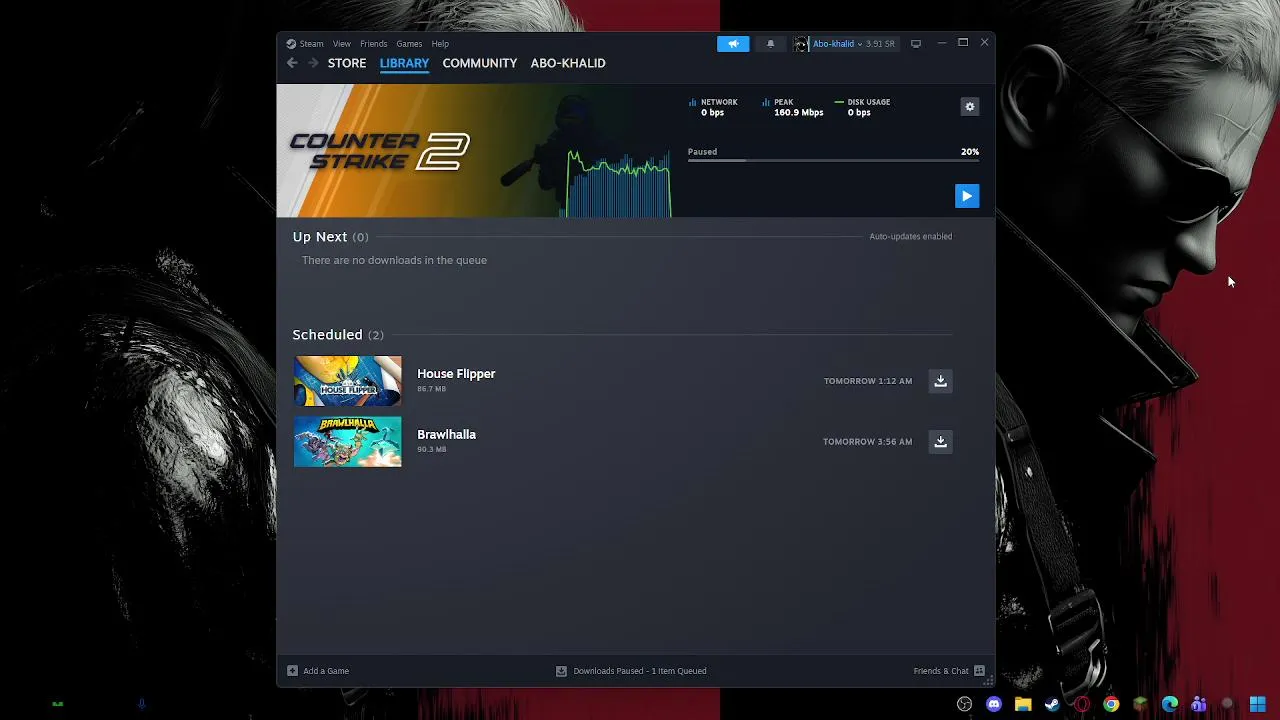
Task: Open the View menu
Action: tap(341, 44)
